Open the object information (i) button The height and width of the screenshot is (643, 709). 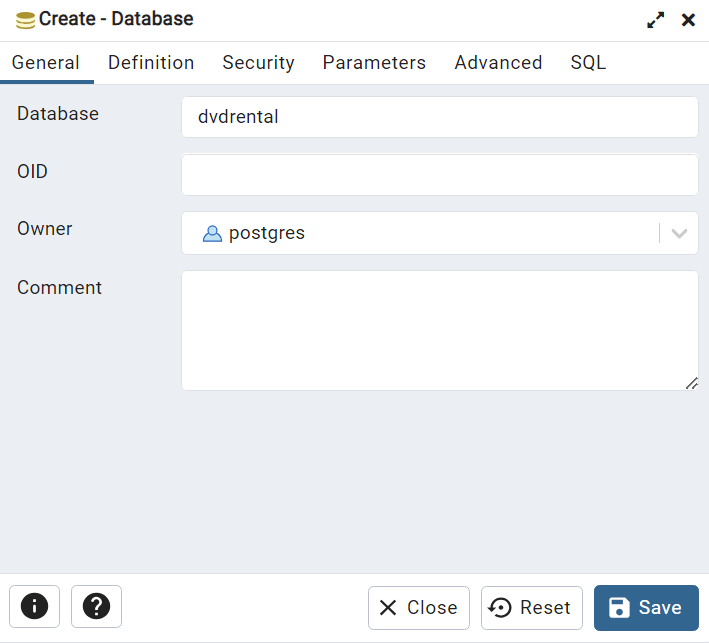click(x=34, y=606)
